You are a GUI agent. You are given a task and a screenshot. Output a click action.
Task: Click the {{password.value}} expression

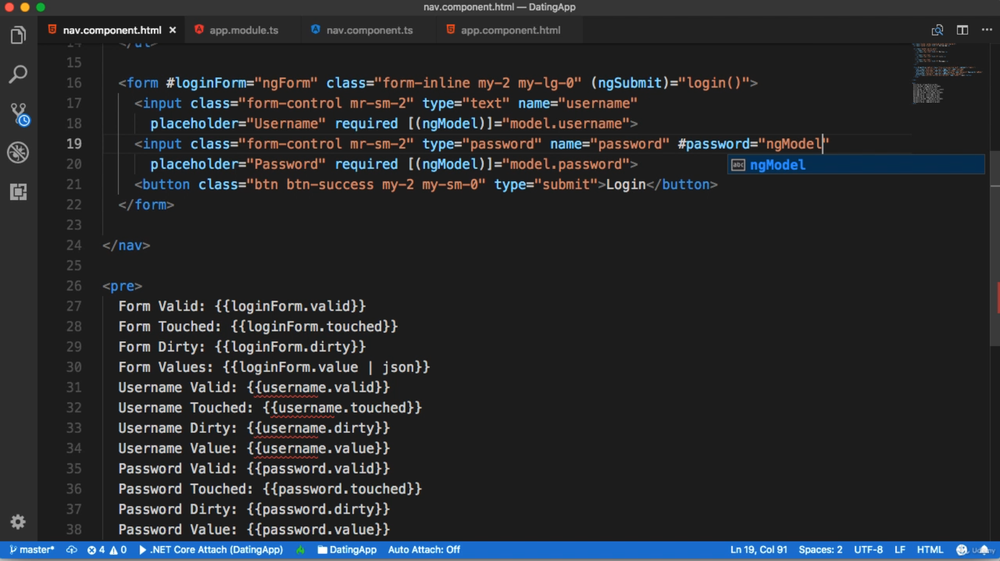(318, 530)
